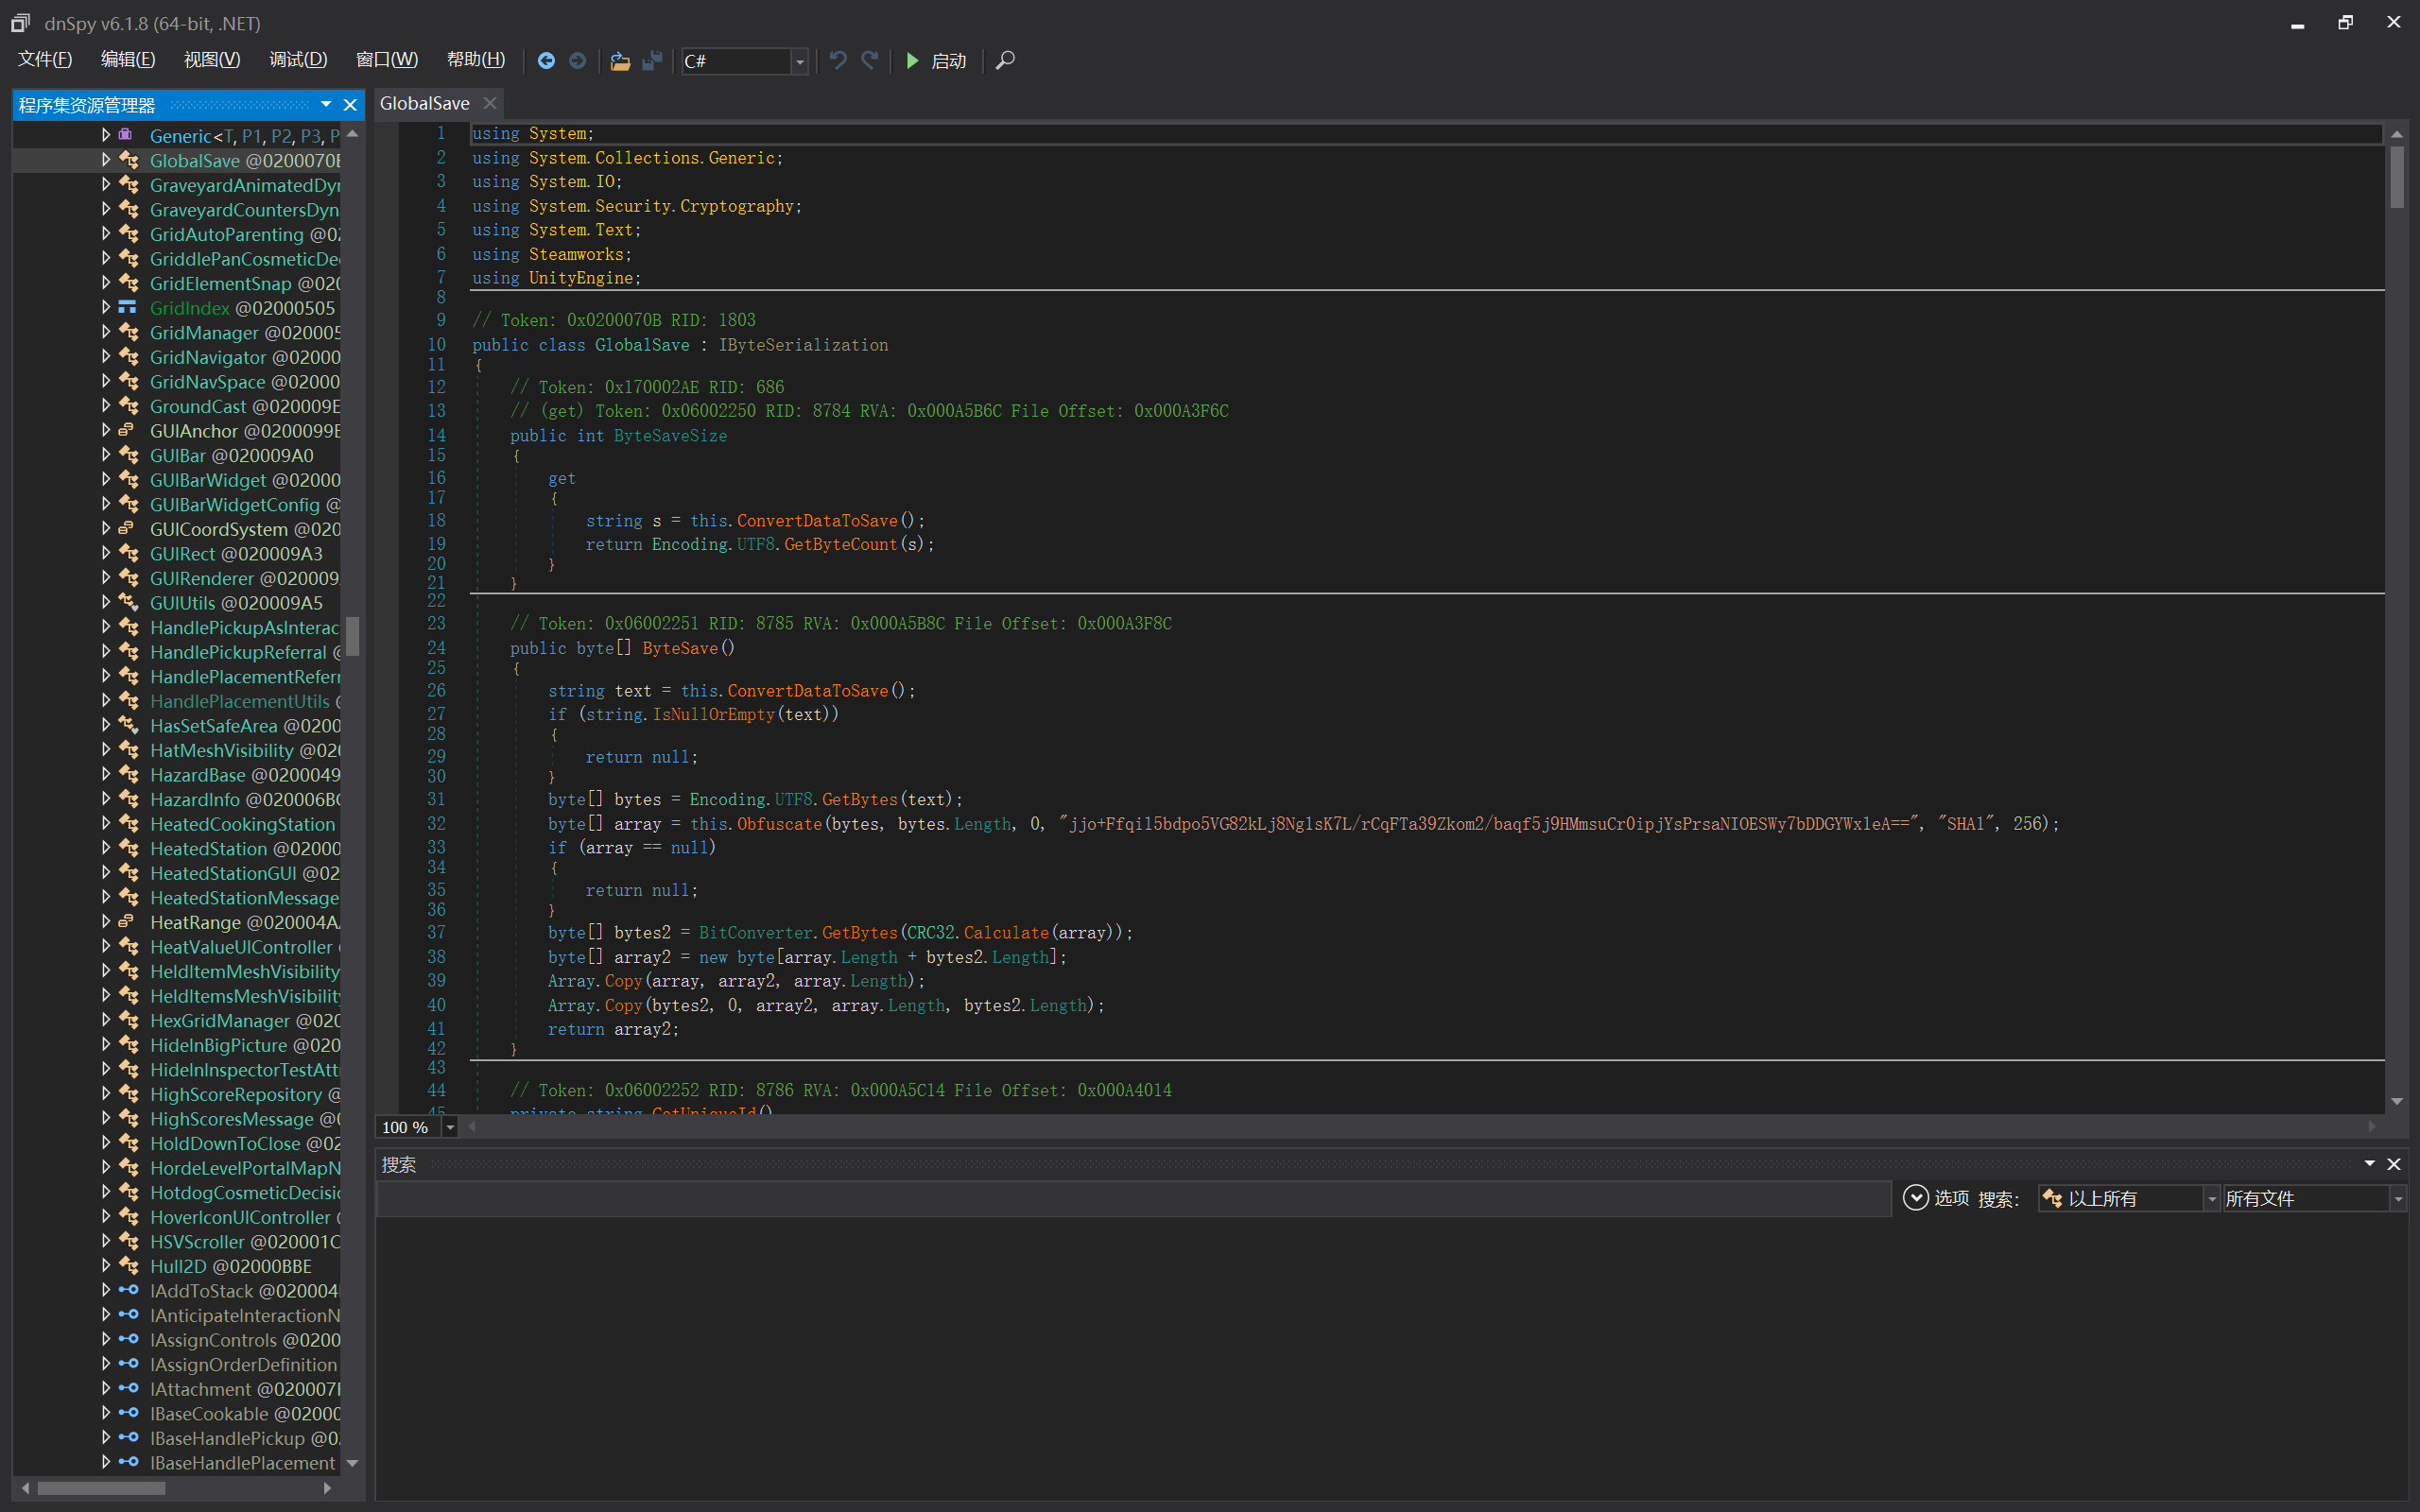Click the open file folder icon

[x=620, y=61]
